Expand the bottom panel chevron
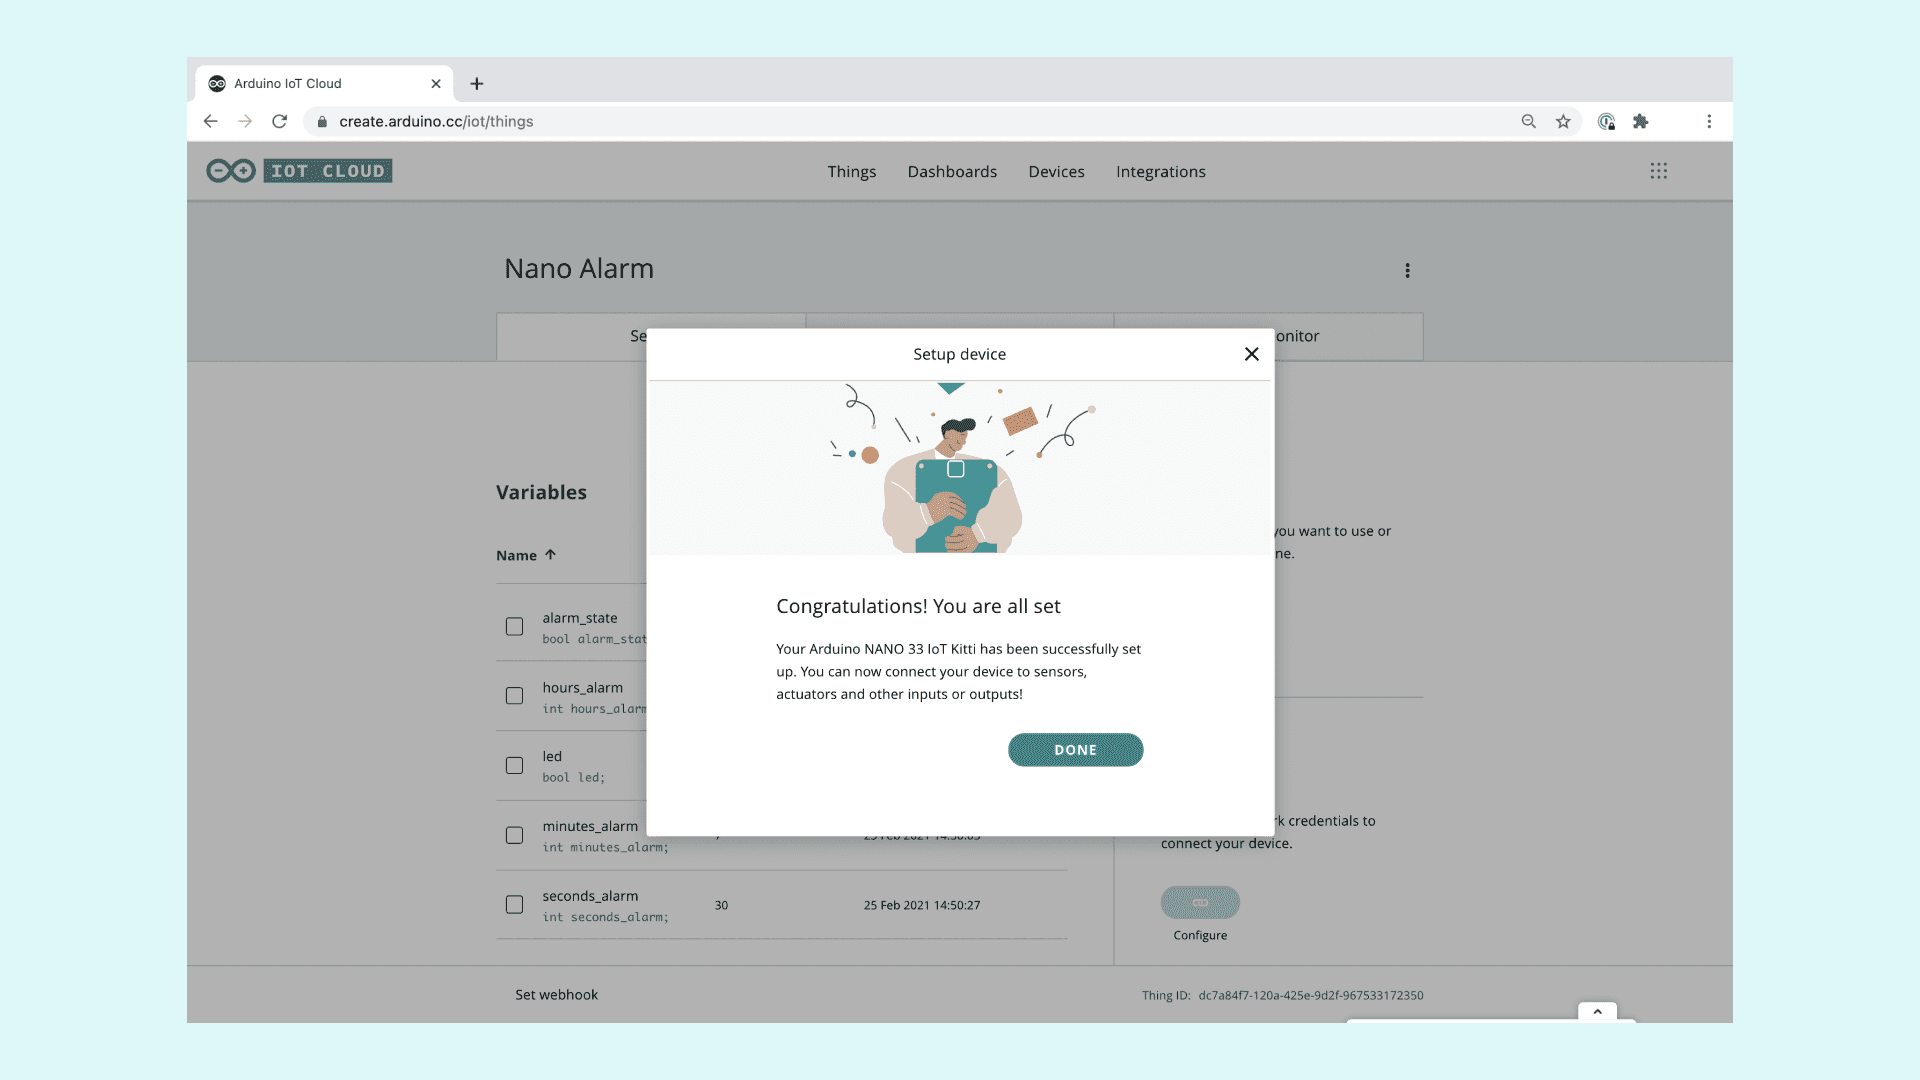The width and height of the screenshot is (1920, 1080). [x=1597, y=1012]
